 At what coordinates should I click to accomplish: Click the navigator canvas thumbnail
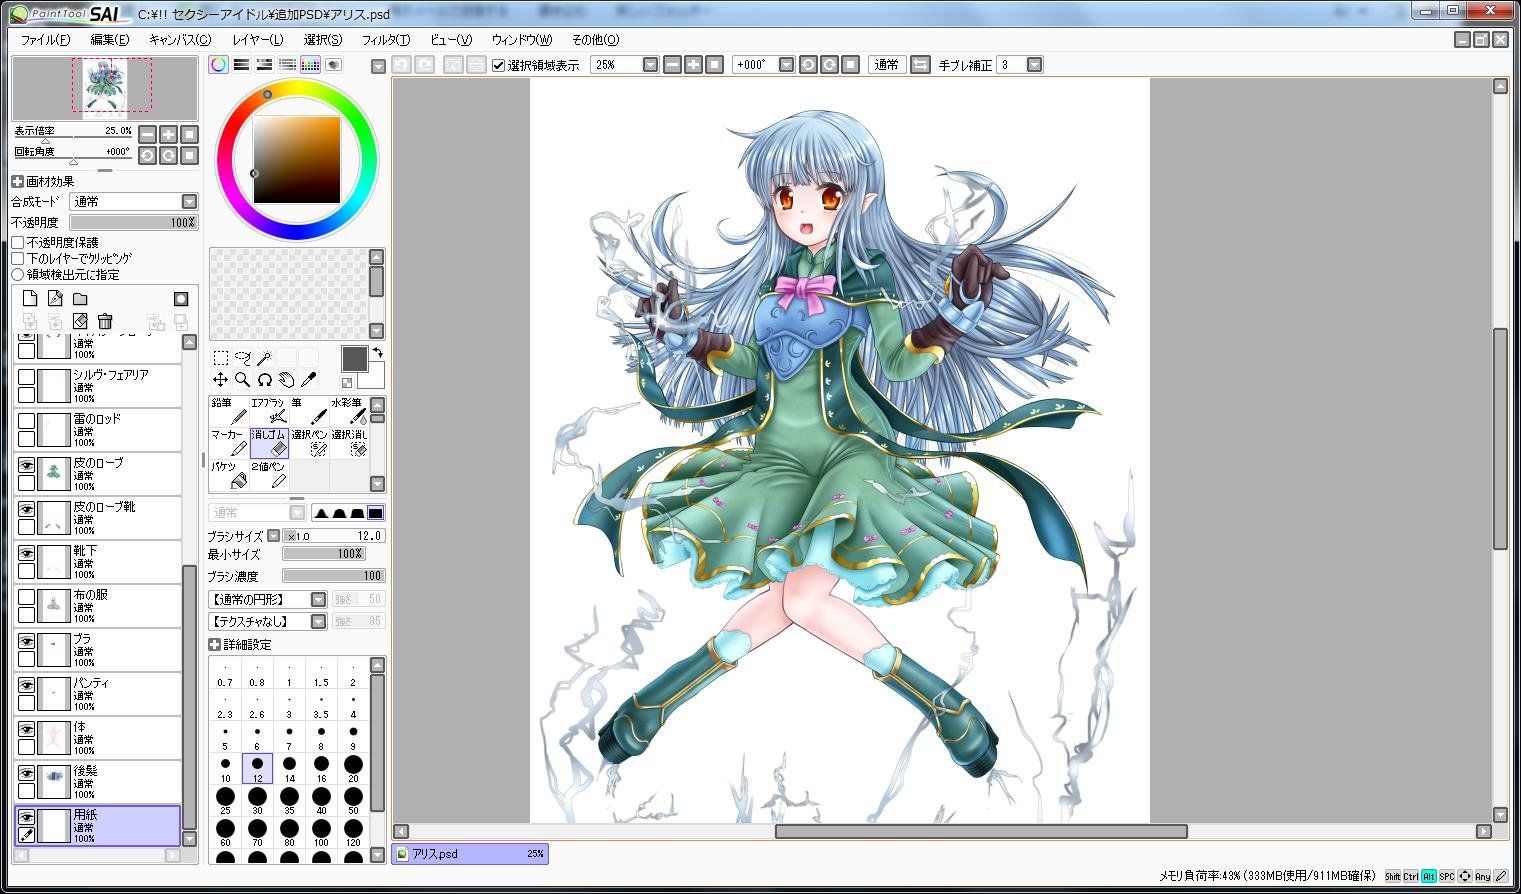(105, 88)
